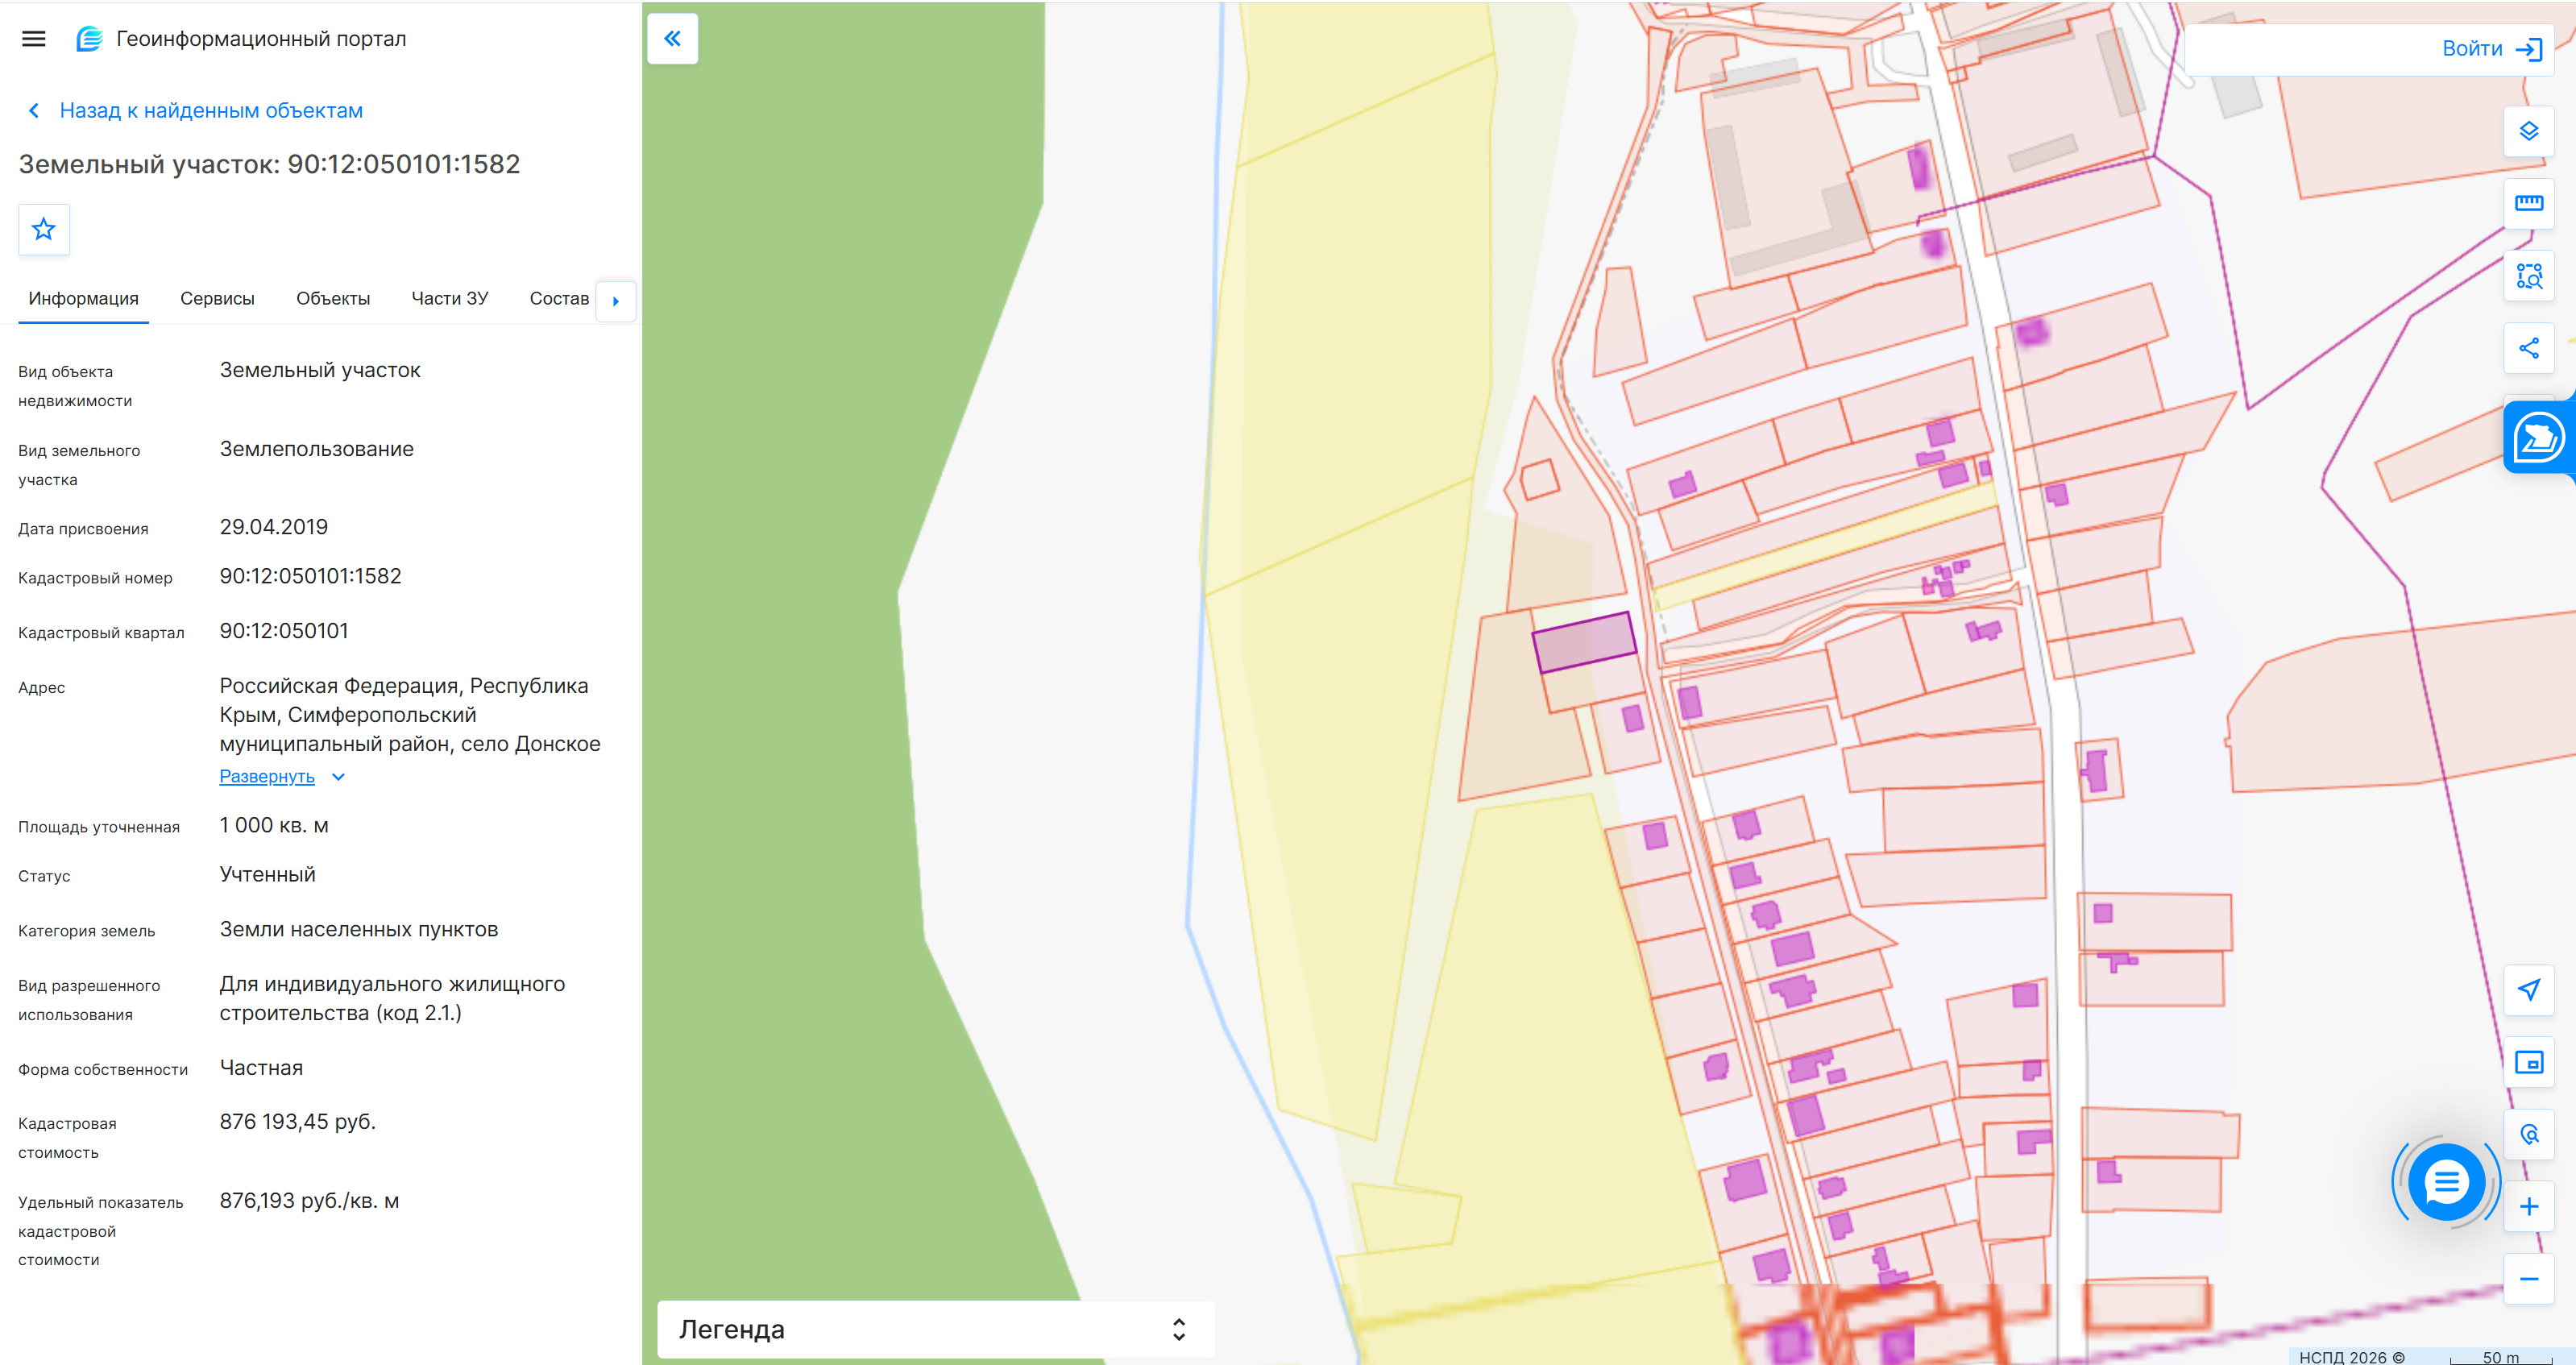The width and height of the screenshot is (2576, 1365).
Task: Click the cadastral cost 876 193,45 руб.
Action: click(x=298, y=1123)
